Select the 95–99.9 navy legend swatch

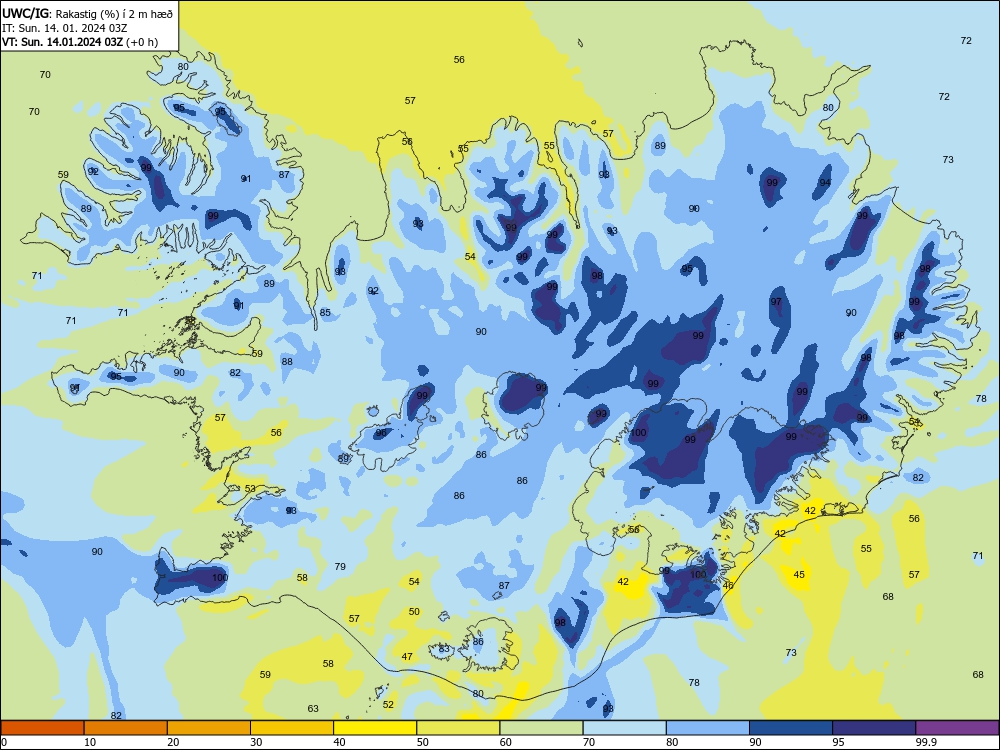874,728
